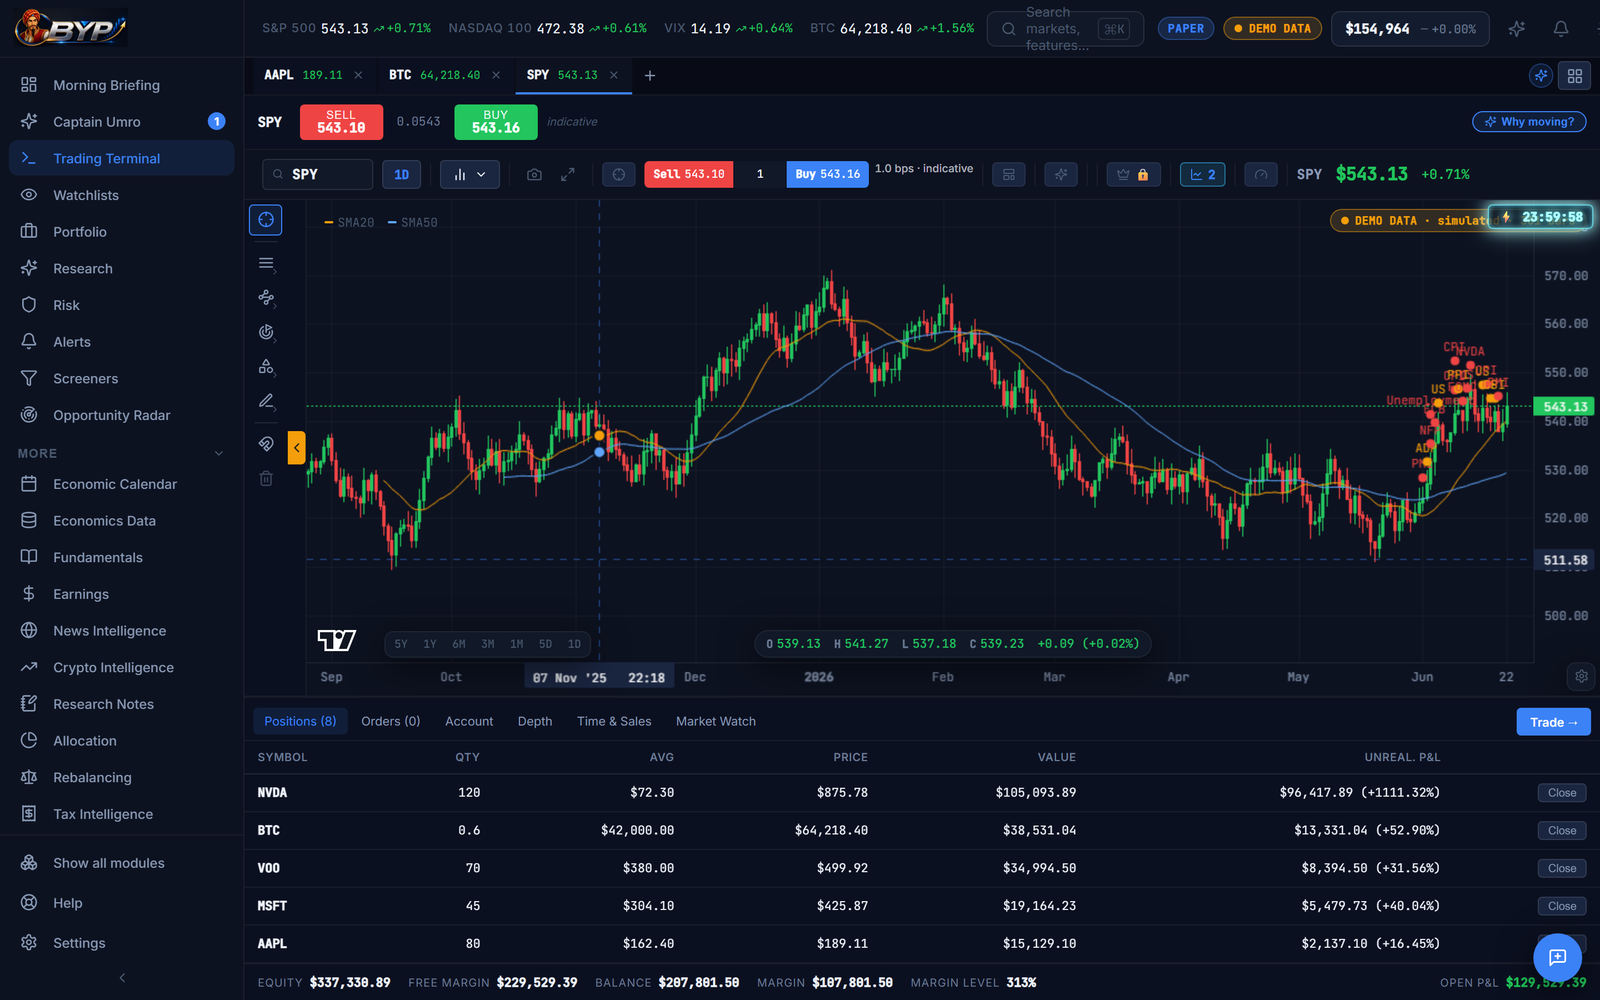1600x1000 pixels.
Task: Select the 1D interval button
Action: (x=402, y=174)
